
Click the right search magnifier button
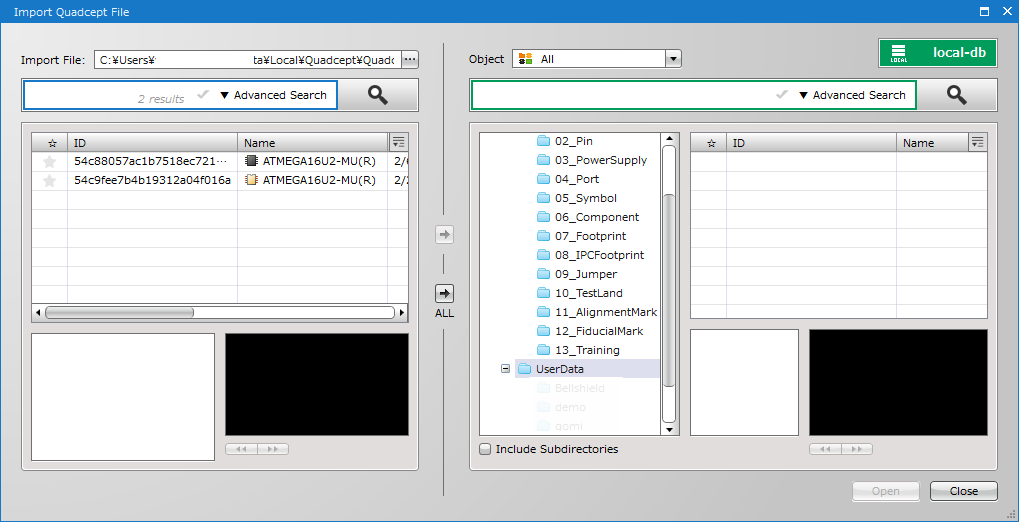point(957,95)
